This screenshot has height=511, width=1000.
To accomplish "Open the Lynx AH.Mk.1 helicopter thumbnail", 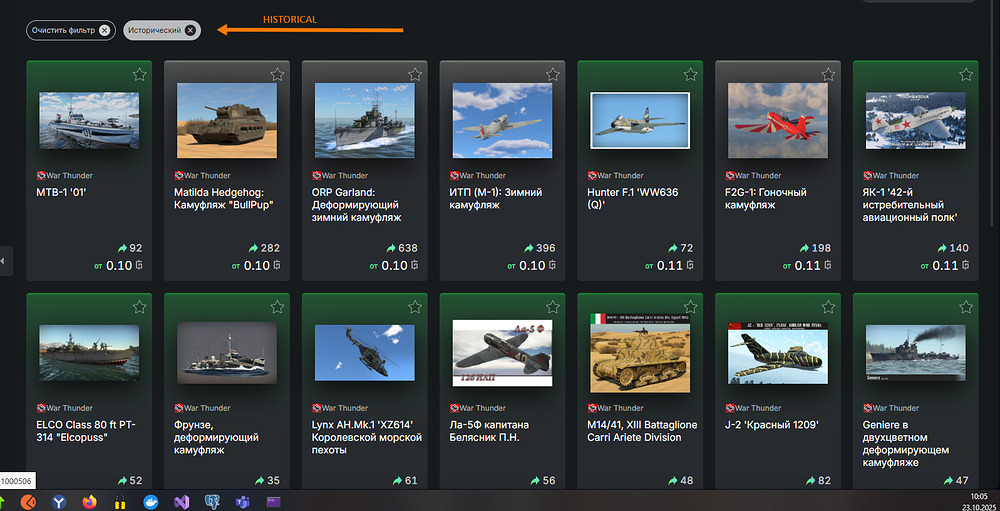I will [x=364, y=352].
